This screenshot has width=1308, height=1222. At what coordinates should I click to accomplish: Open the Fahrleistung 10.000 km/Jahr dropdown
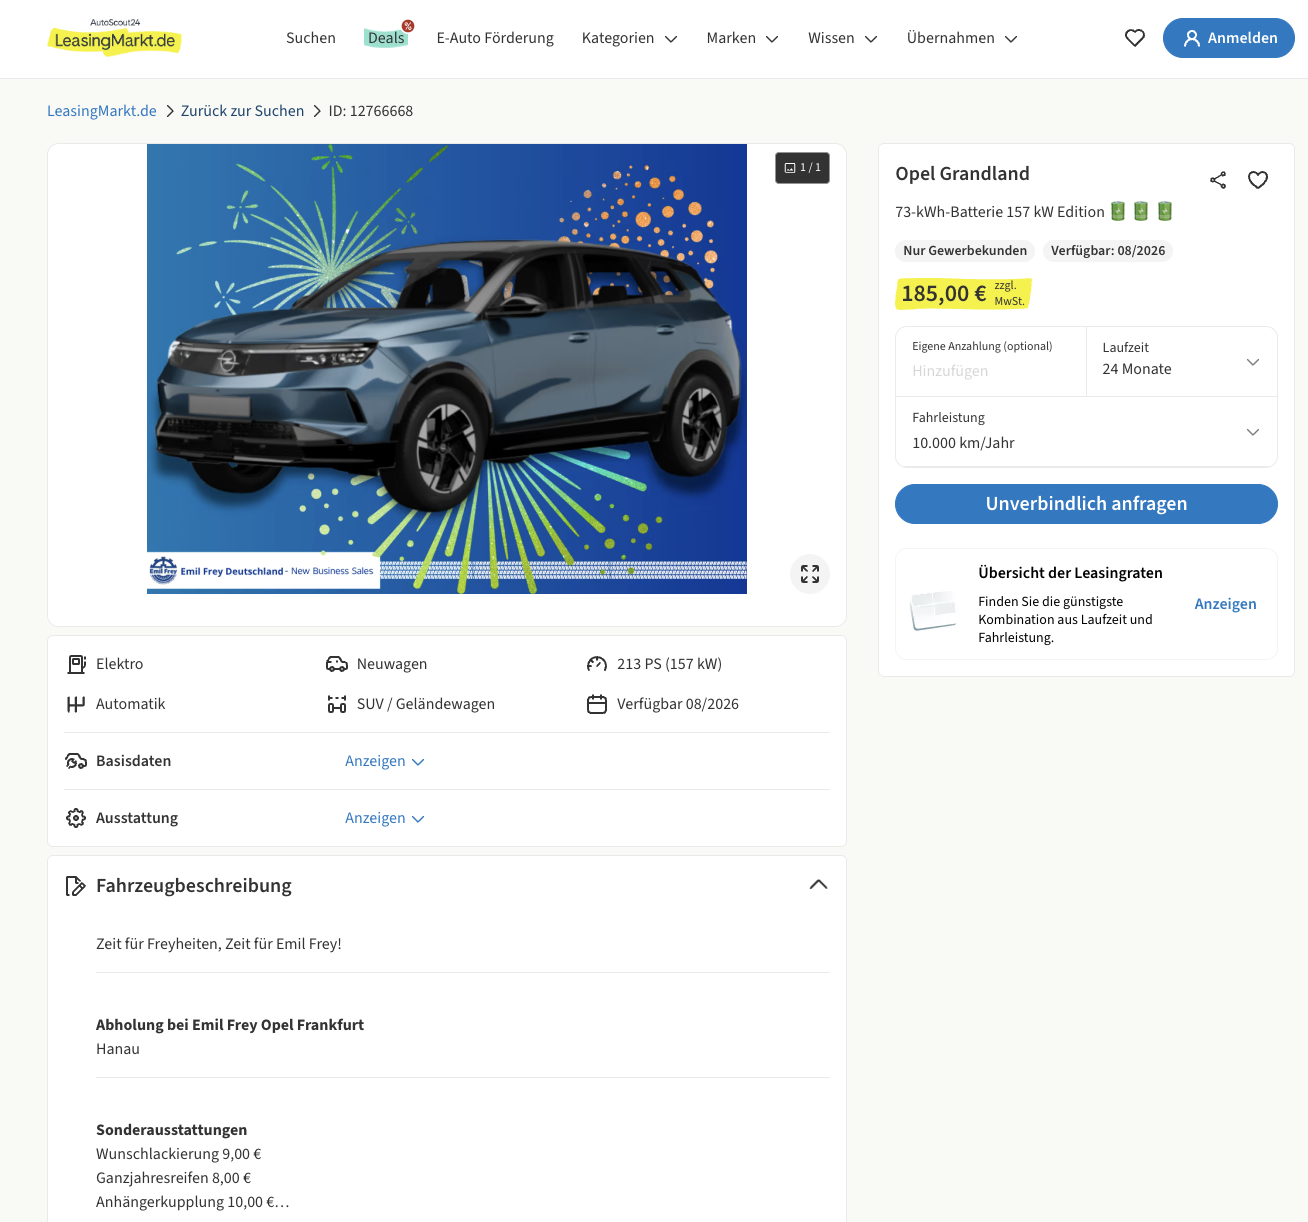1086,431
